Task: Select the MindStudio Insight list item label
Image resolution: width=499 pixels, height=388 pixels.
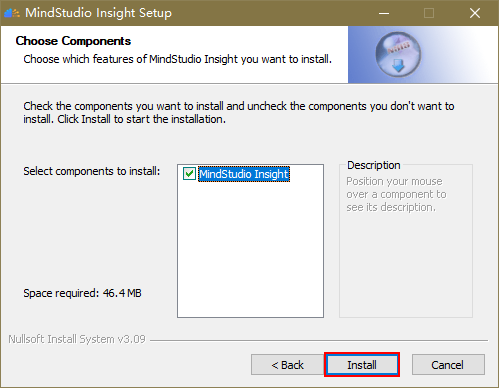Action: tap(244, 174)
